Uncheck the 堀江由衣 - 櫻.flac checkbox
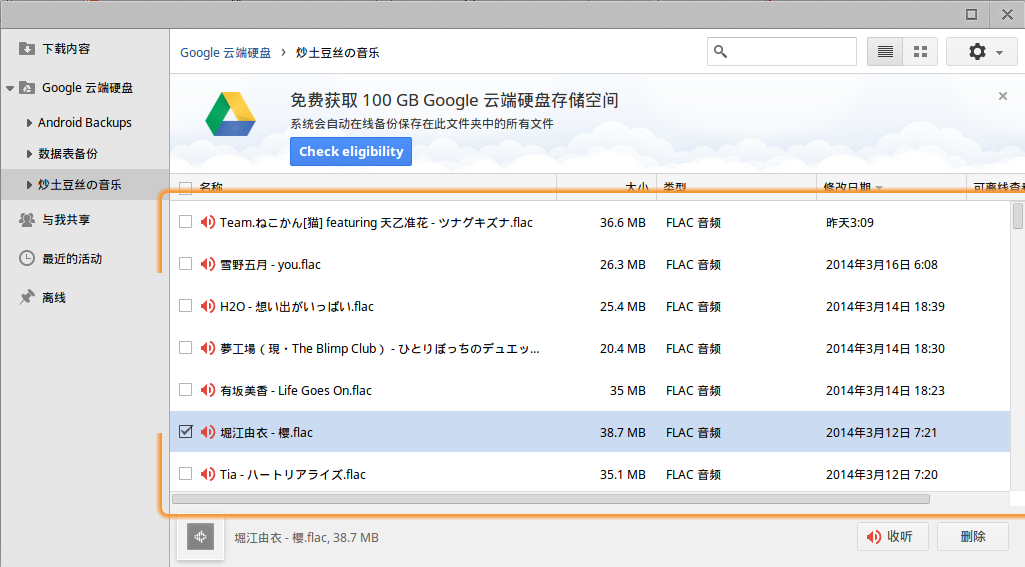The image size is (1025, 567). (x=185, y=432)
